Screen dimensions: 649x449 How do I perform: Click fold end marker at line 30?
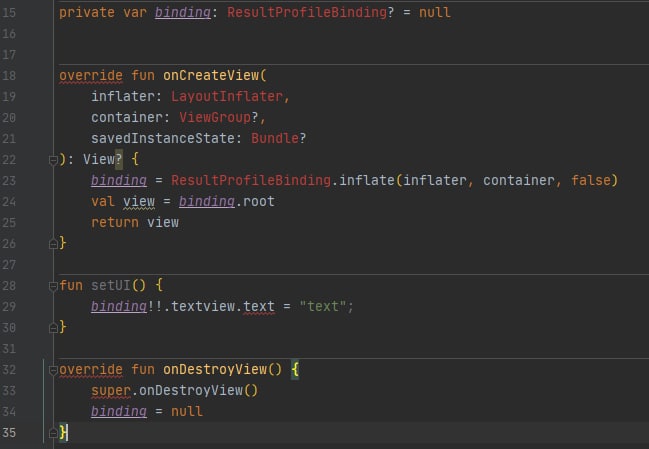coord(53,328)
